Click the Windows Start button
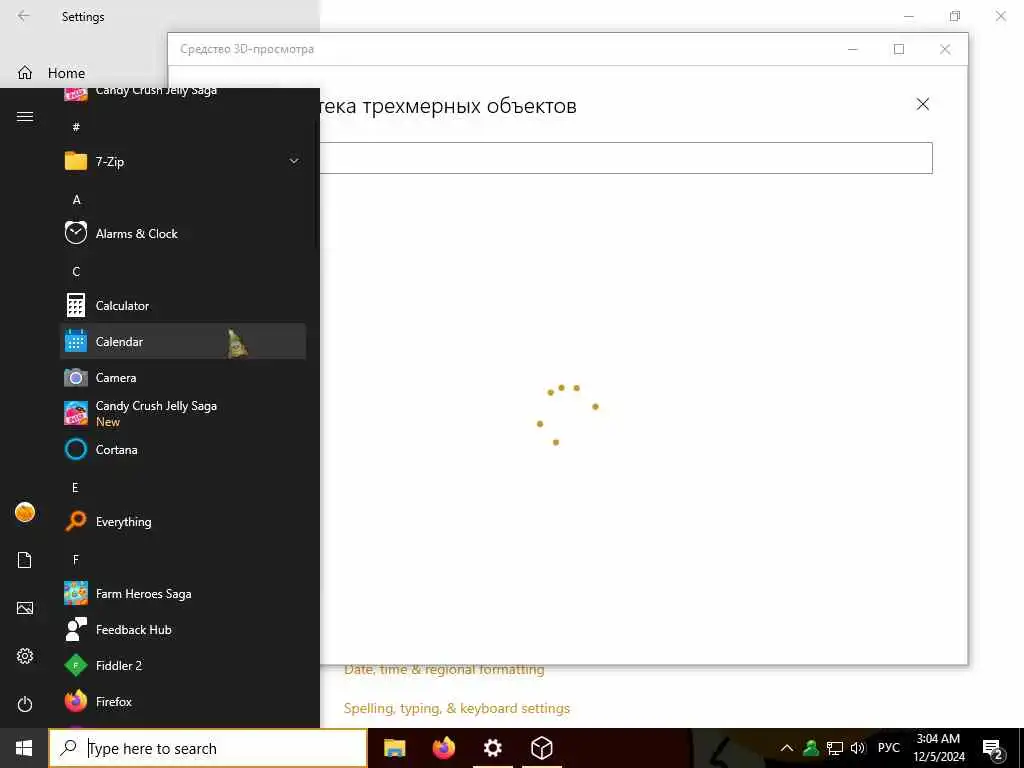Image resolution: width=1024 pixels, height=768 pixels. 24,748
